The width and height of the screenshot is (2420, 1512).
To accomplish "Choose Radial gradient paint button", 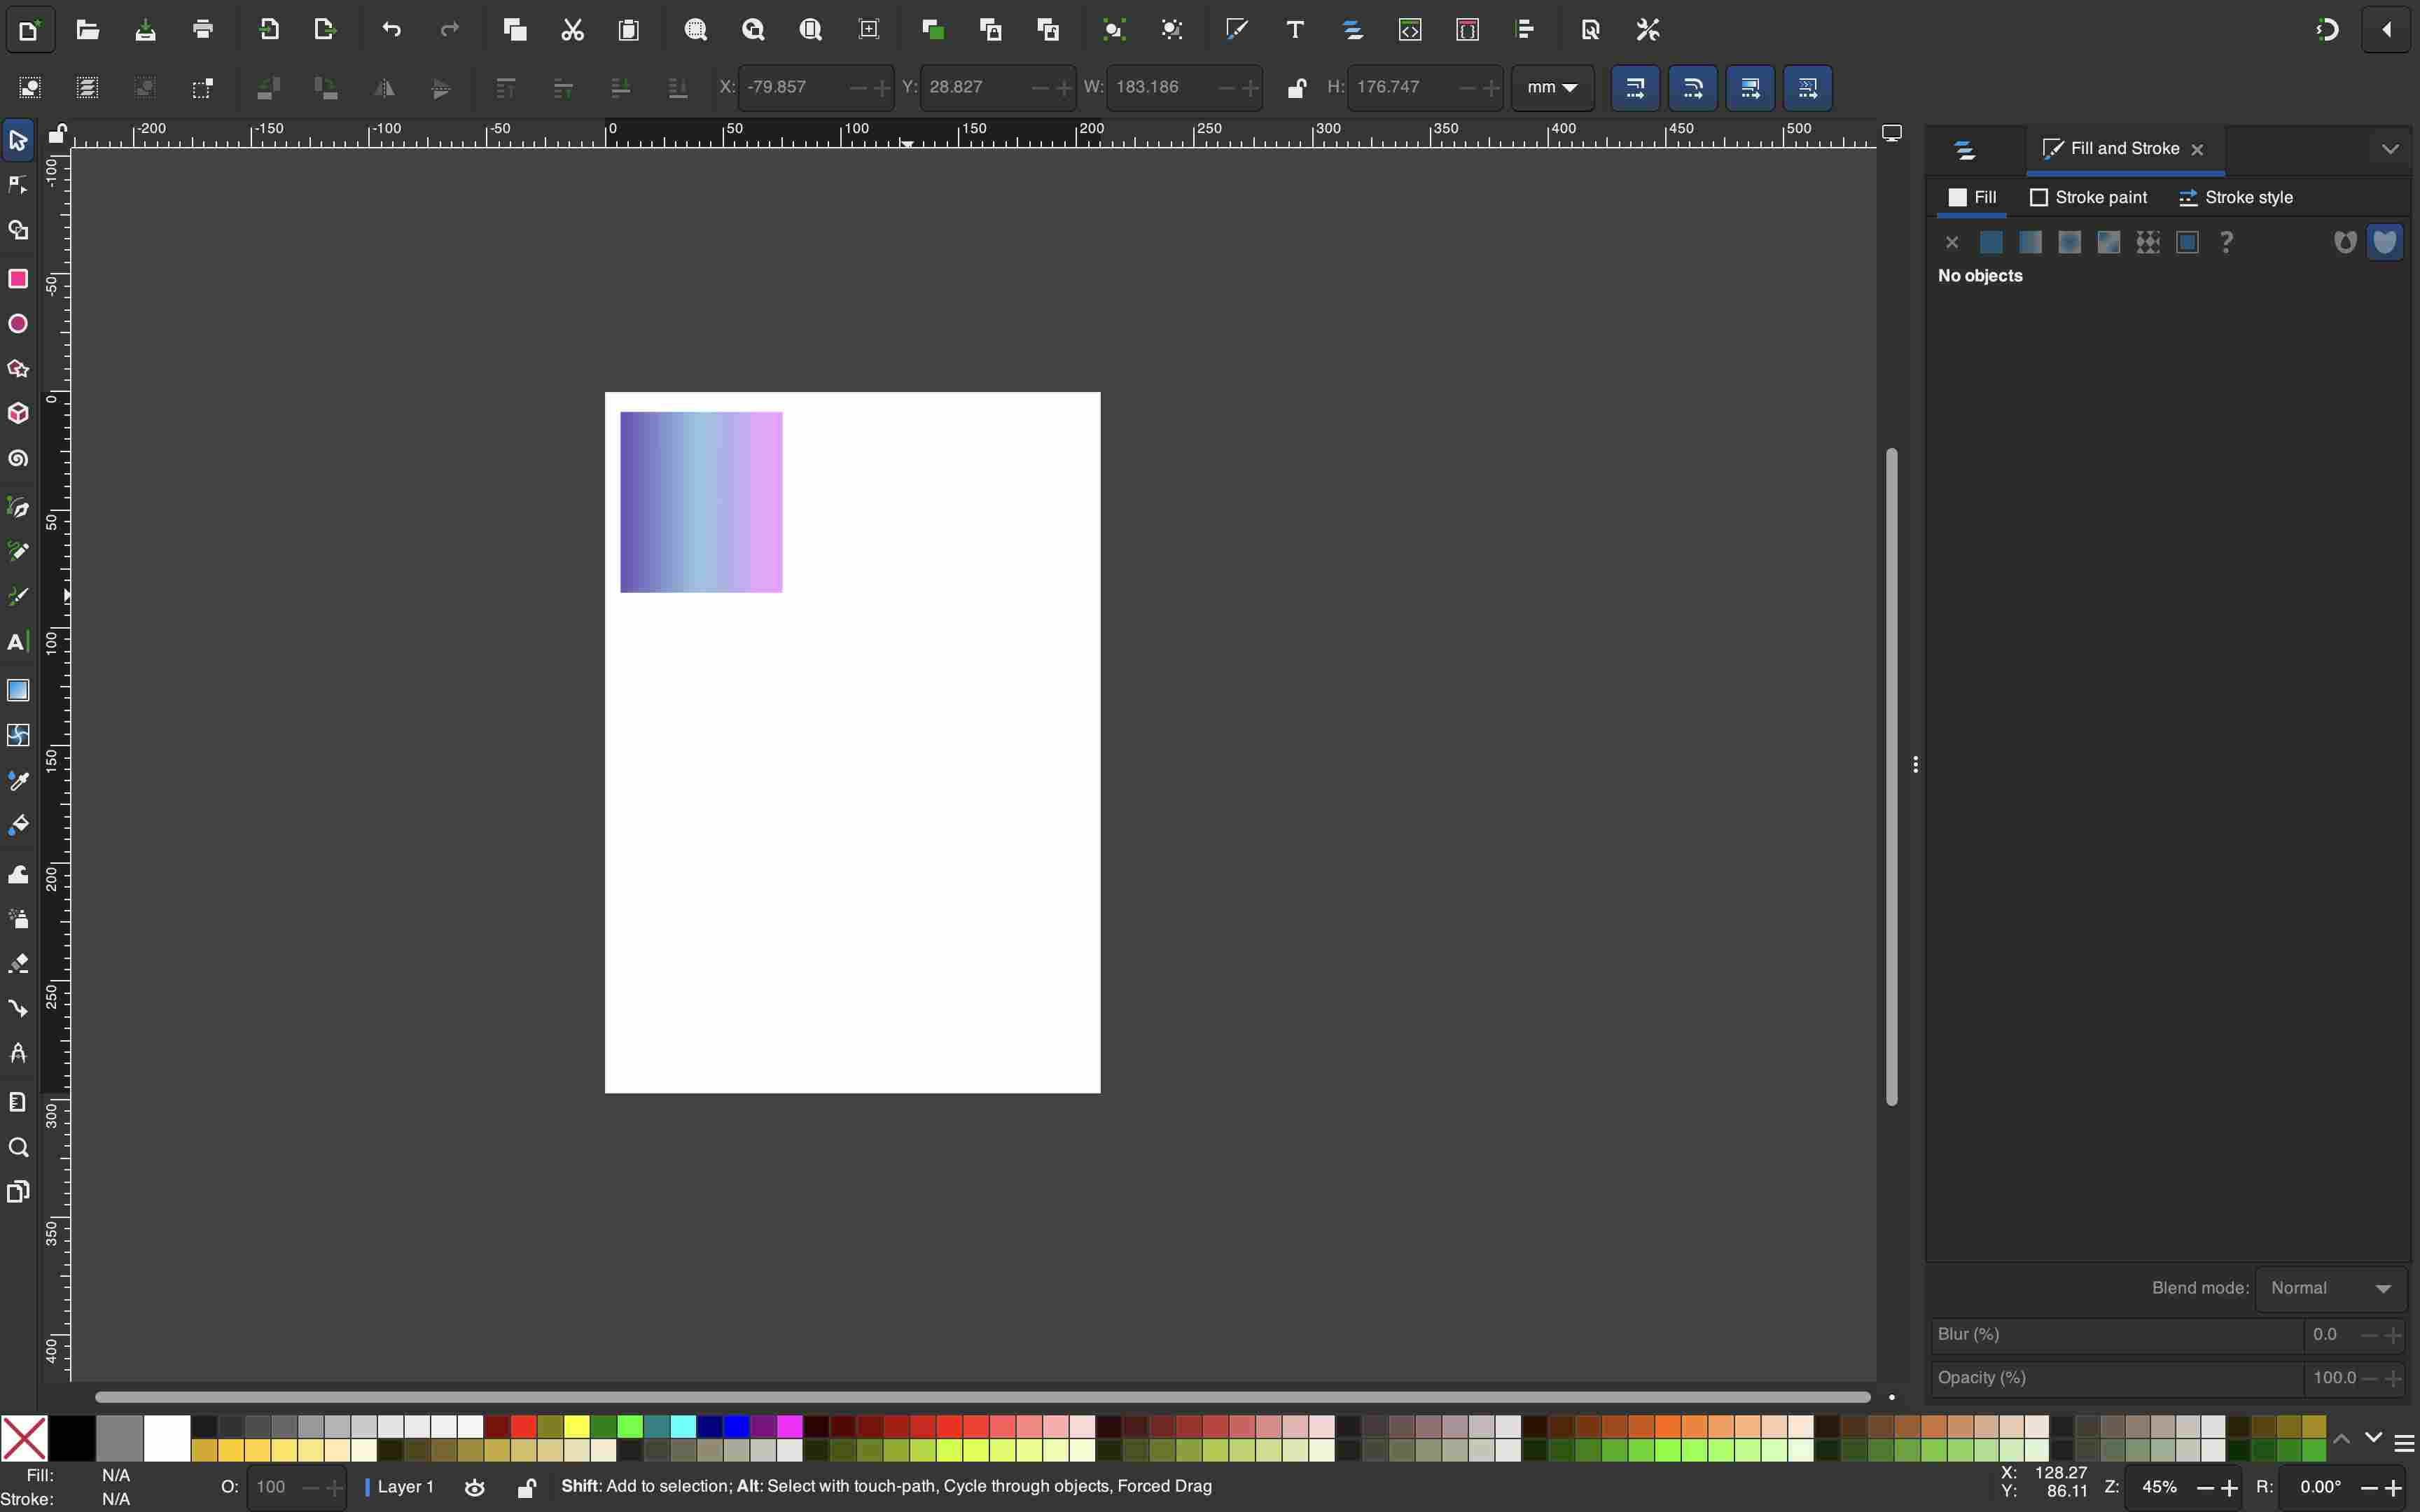I will pyautogui.click(x=2069, y=242).
